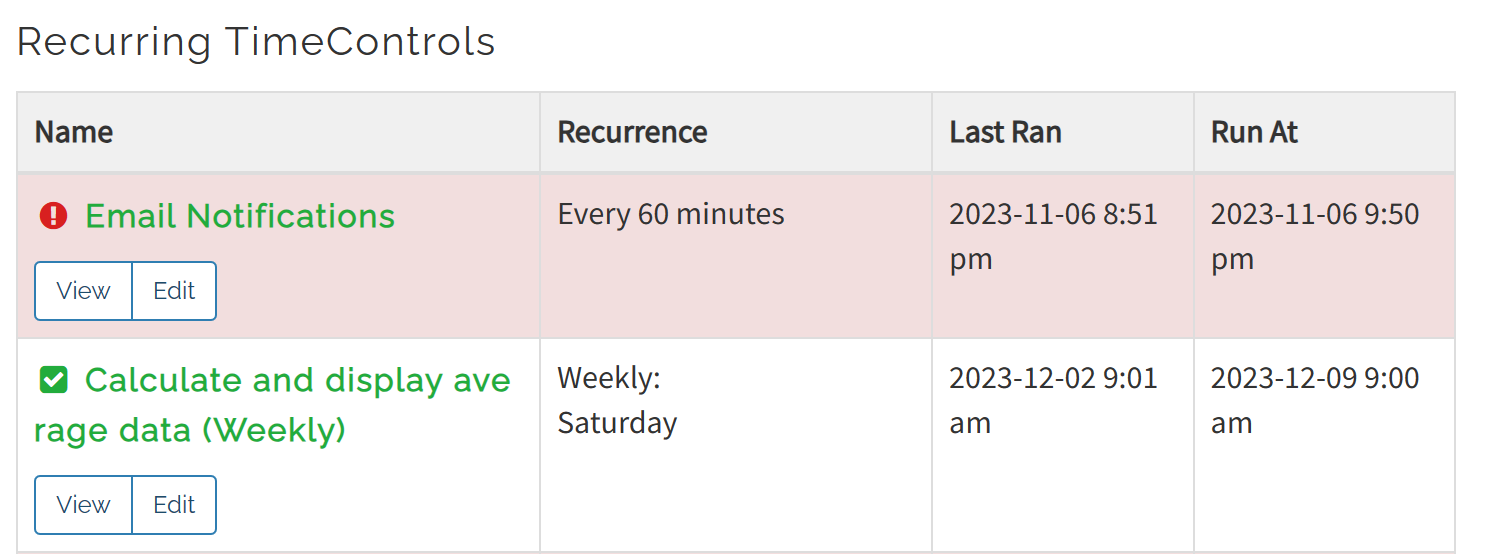Image resolution: width=1508 pixels, height=554 pixels.
Task: Click the 2023-11-06 9:50 pm Run At cell
Action: pyautogui.click(x=1315, y=237)
